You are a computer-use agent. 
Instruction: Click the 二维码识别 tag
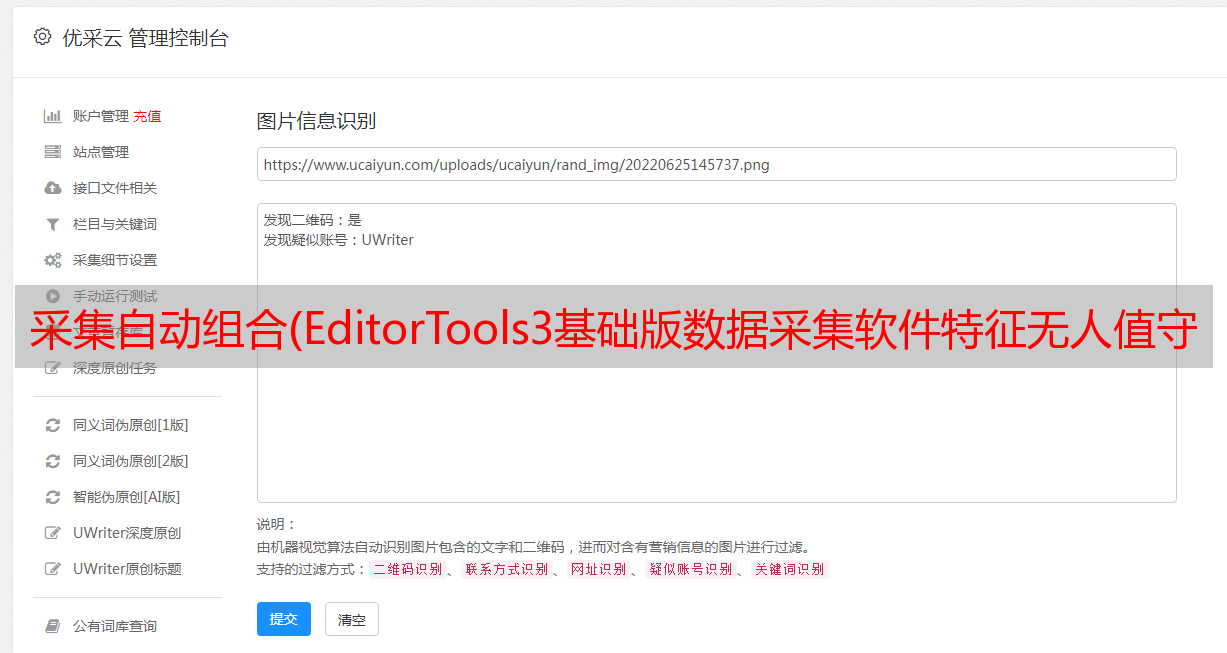[x=407, y=569]
